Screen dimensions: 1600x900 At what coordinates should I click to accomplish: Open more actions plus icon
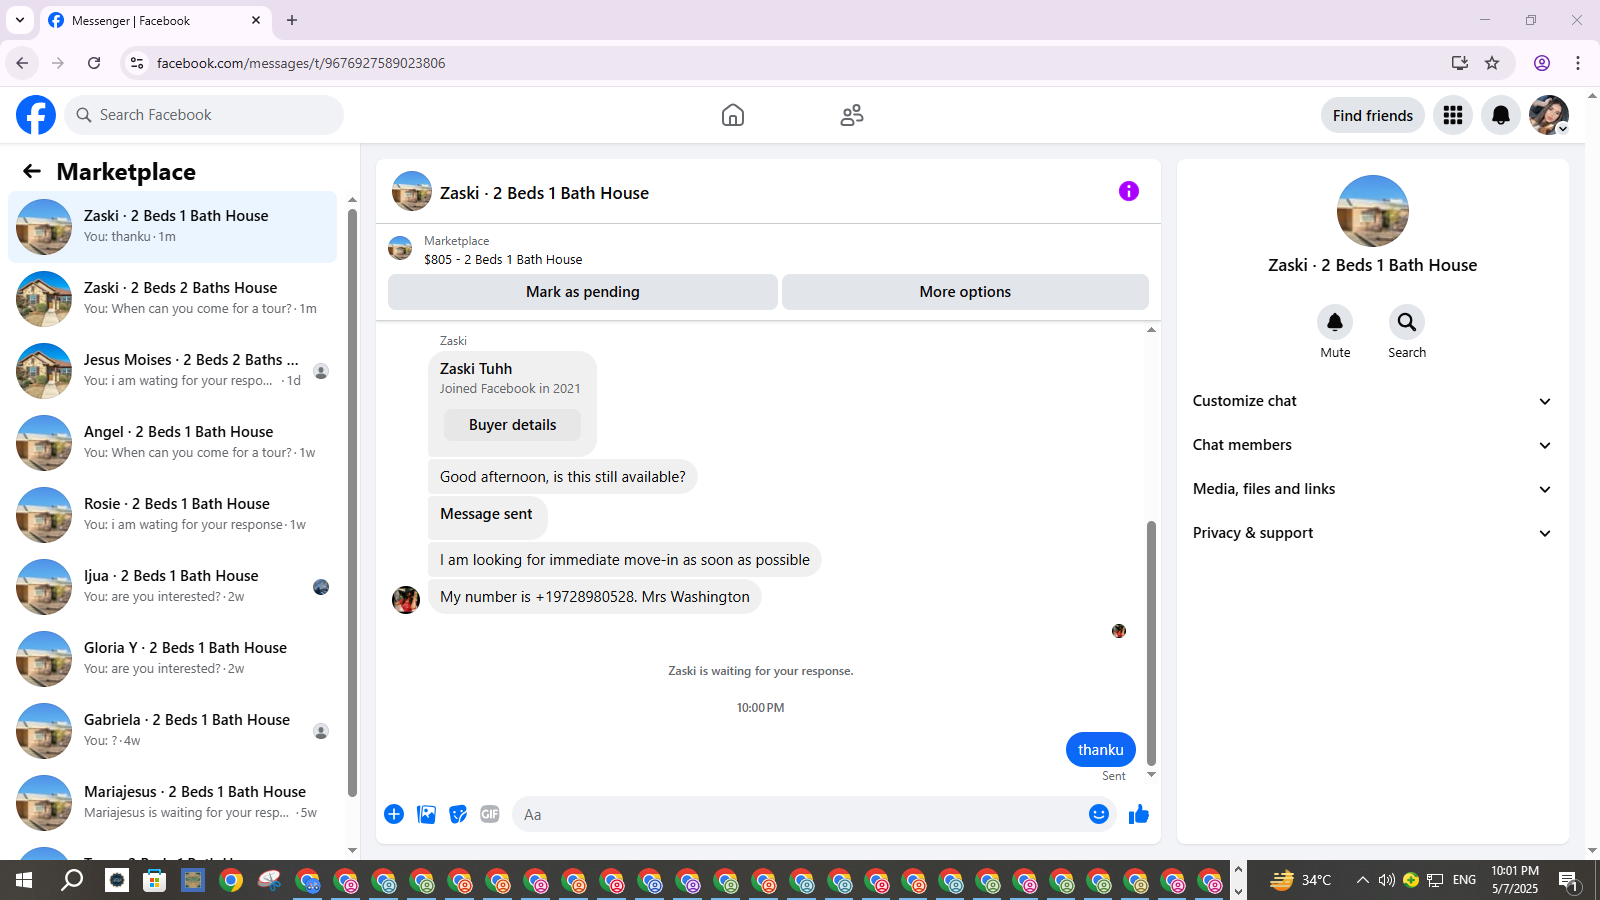click(x=394, y=814)
